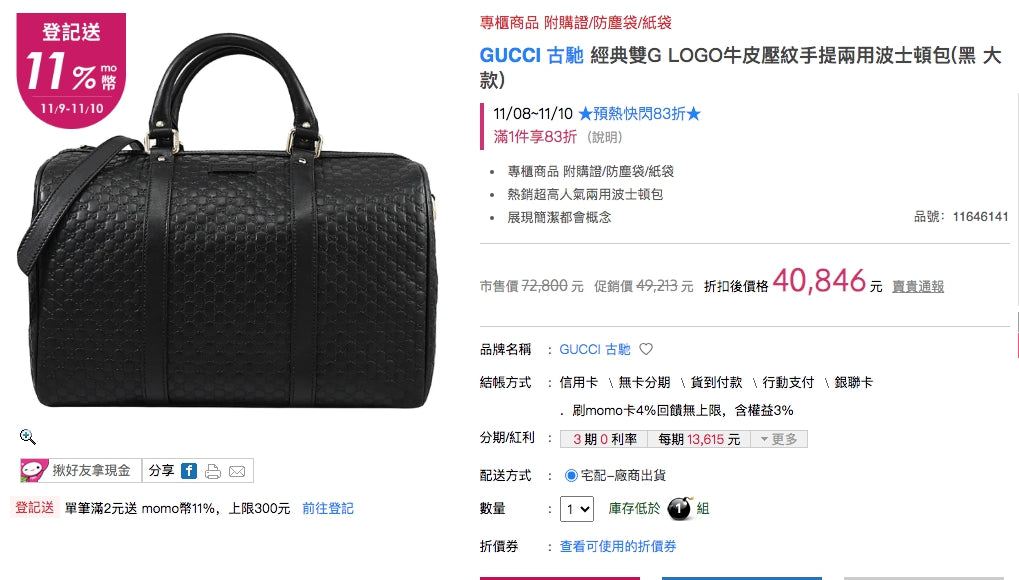Click the 登記送 11% mo幣 badge
The height and width of the screenshot is (580, 1019).
click(71, 70)
